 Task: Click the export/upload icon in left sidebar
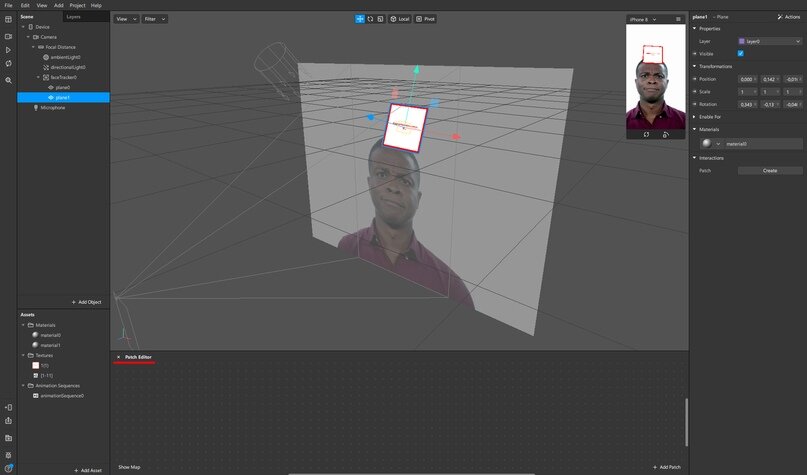8,420
